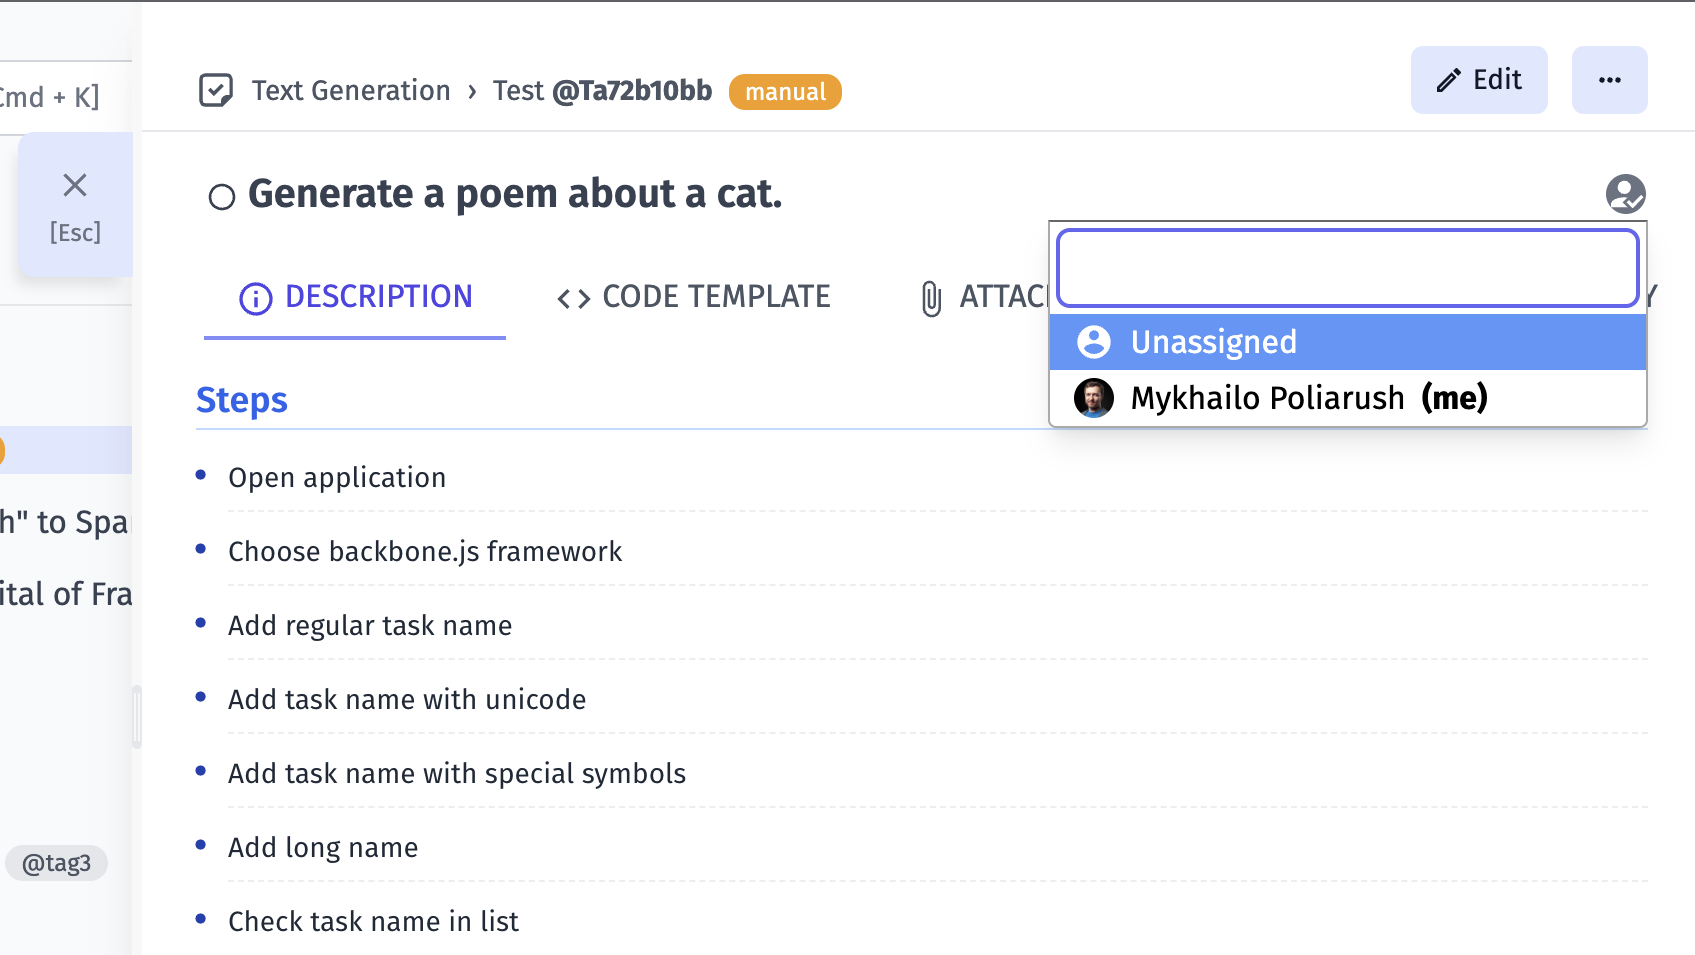
Task: Assign the test to Mykhailo Poliarush (me)
Action: (1308, 398)
